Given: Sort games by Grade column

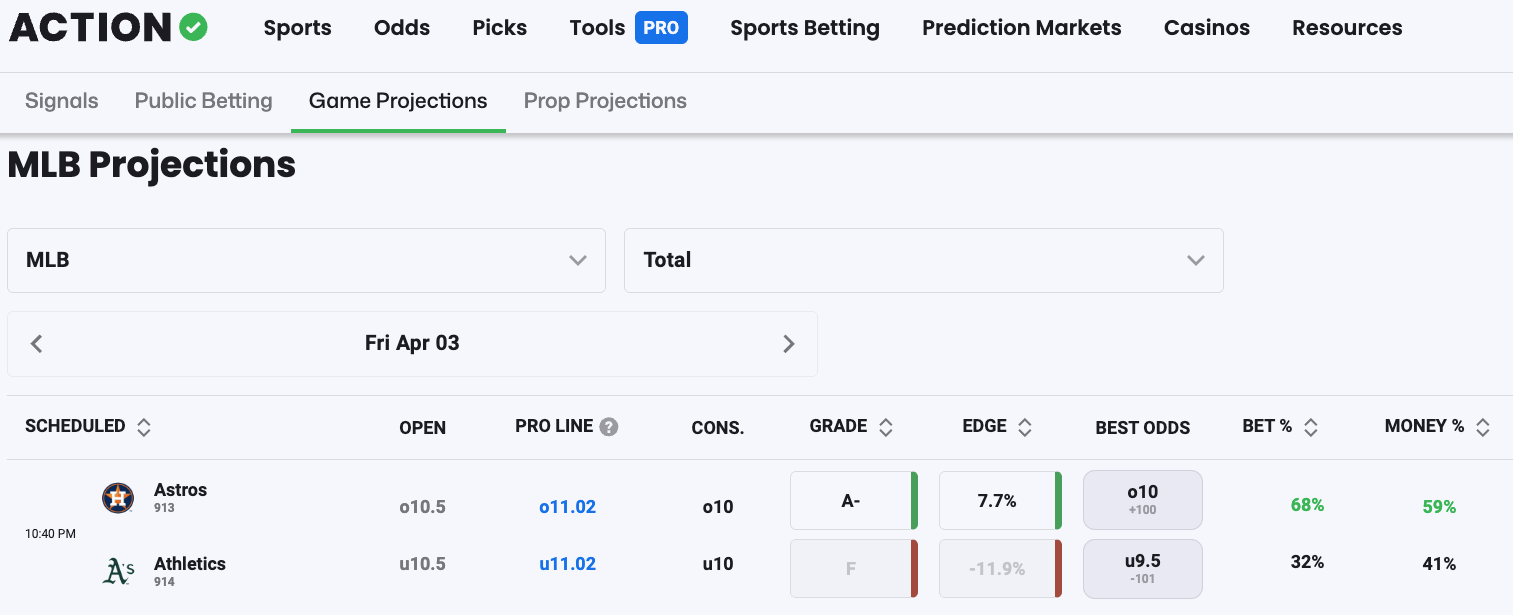Looking at the screenshot, I should [885, 427].
